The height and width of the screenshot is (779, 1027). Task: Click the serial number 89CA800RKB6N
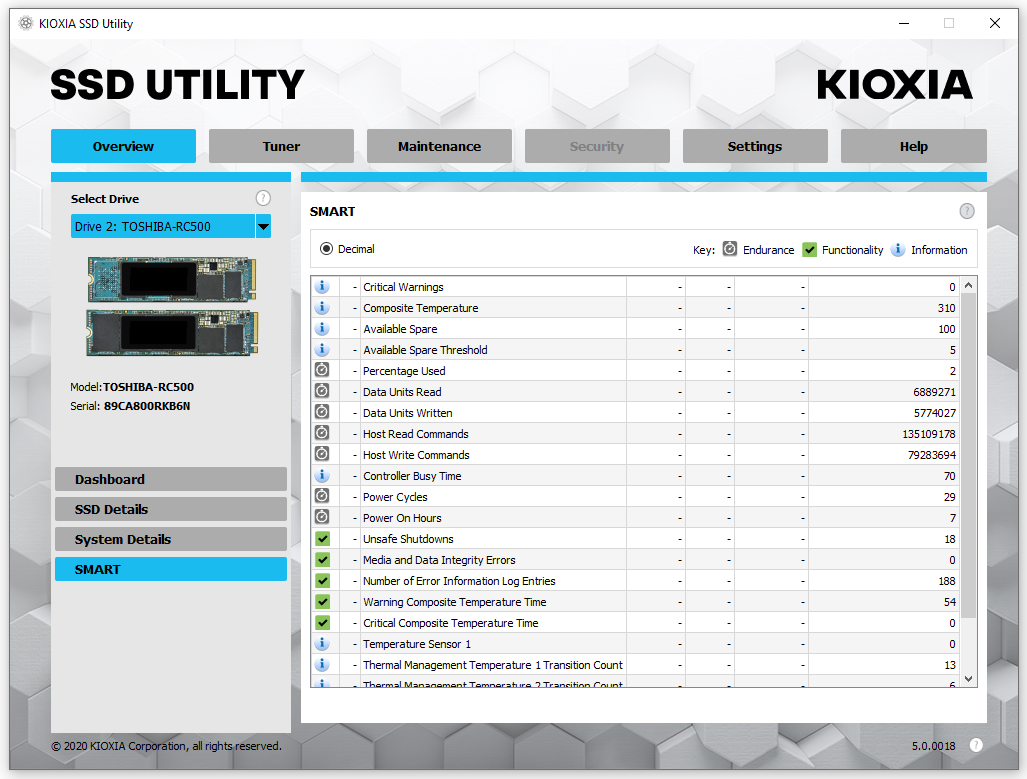147,406
